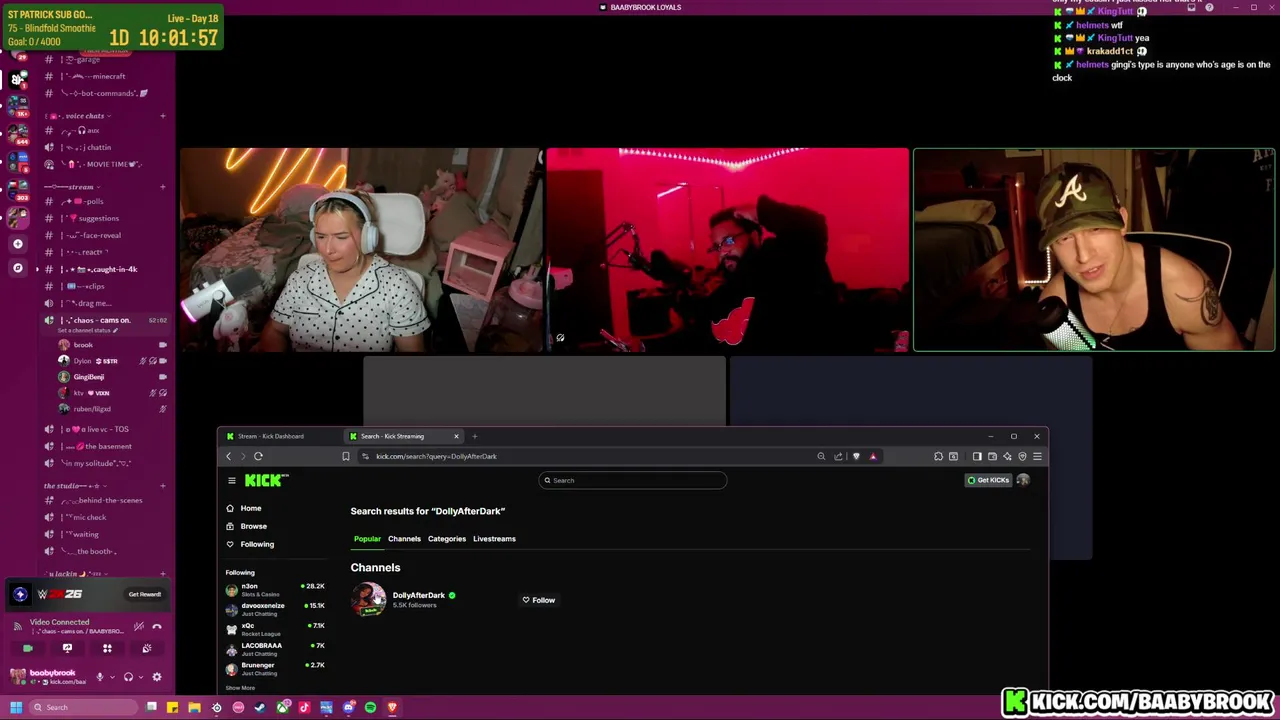The width and height of the screenshot is (1280, 720).
Task: Open xQc followed channel
Action: [275, 629]
